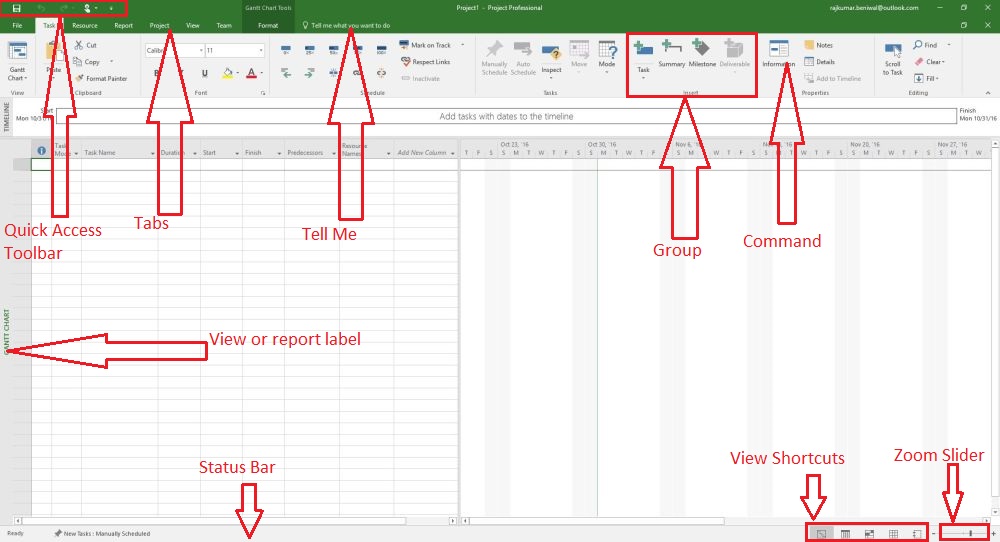Activate Format Painter
Image resolution: width=1000 pixels, height=542 pixels.
[101, 78]
